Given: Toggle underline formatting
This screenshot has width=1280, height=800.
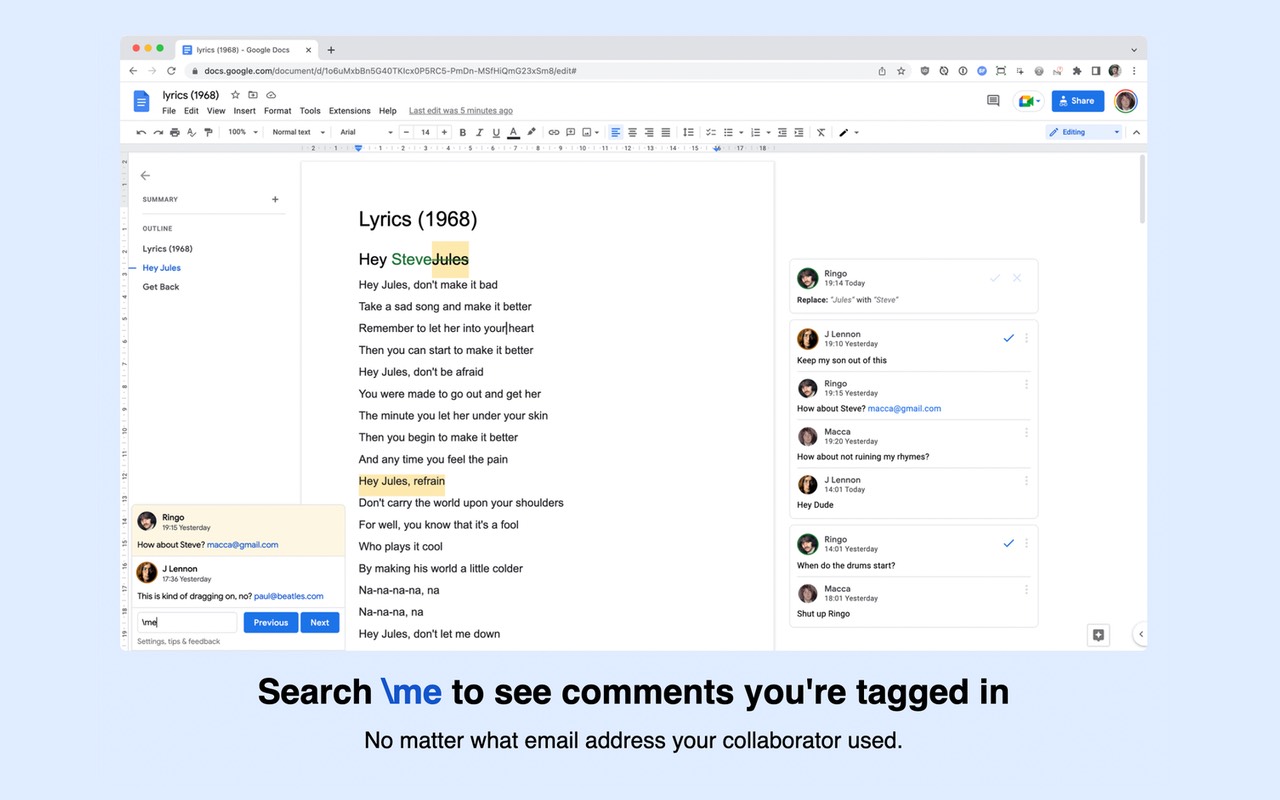Looking at the screenshot, I should (496, 132).
